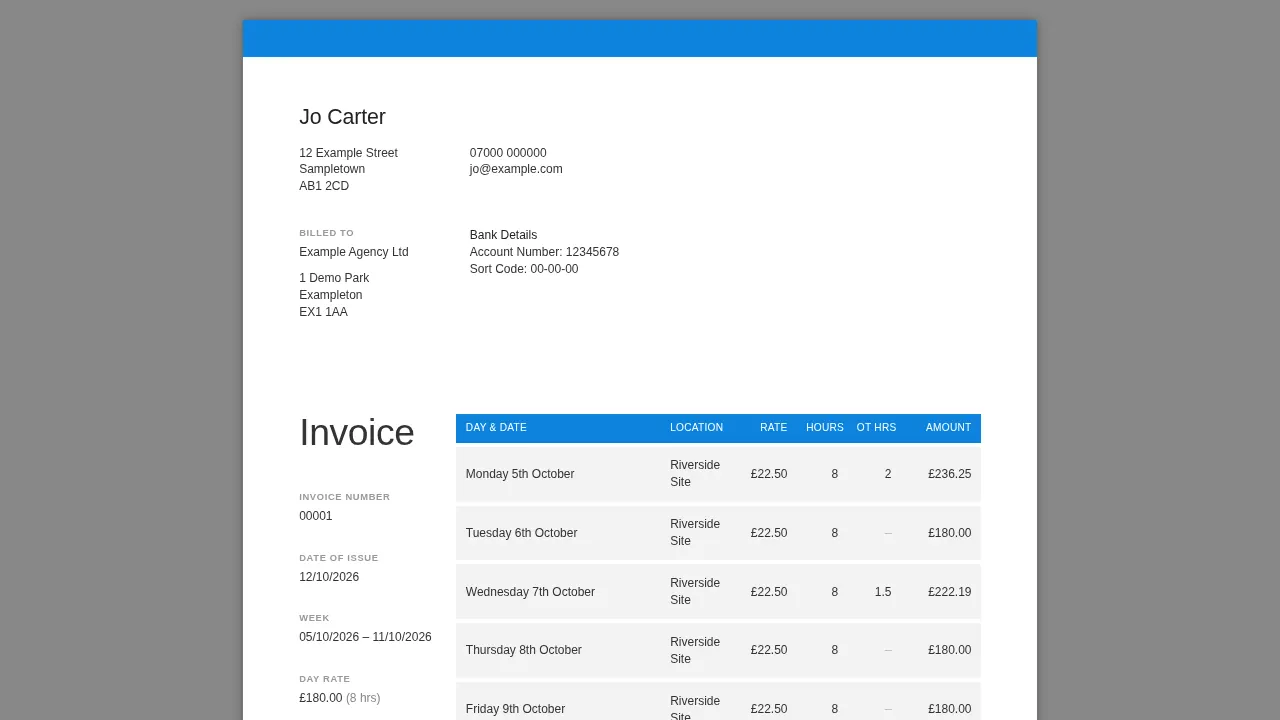The height and width of the screenshot is (720, 1280).
Task: Select the Wednesday 7th October cell
Action: coord(530,592)
